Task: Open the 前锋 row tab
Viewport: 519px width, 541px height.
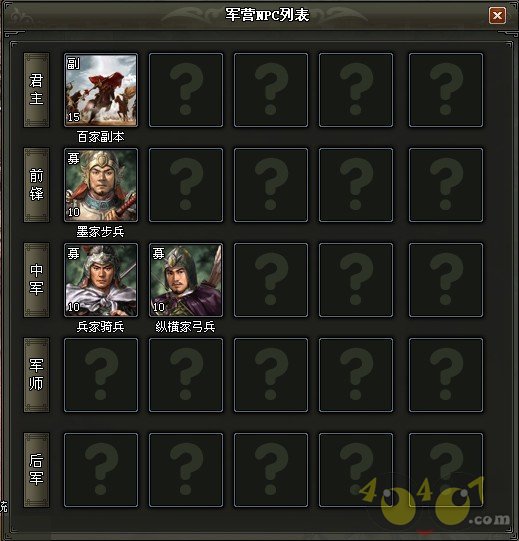Action: pos(36,185)
